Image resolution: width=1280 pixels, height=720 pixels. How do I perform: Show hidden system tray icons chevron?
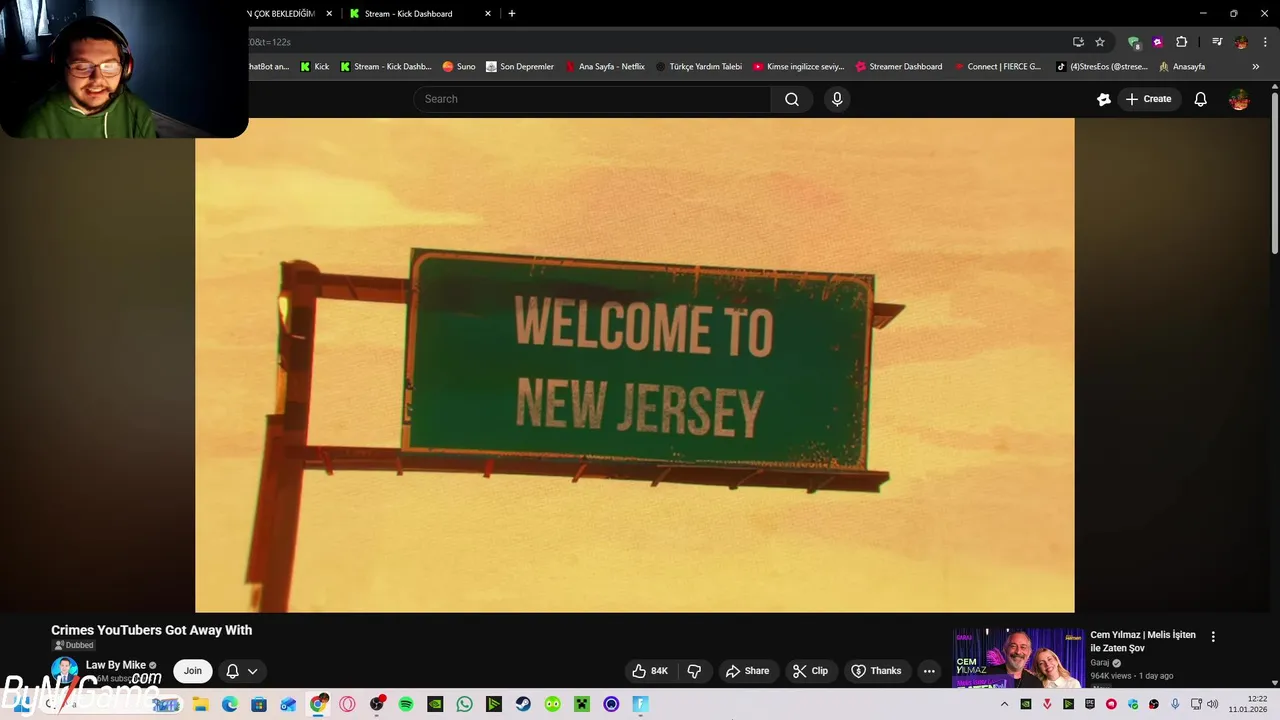pyautogui.click(x=1004, y=704)
